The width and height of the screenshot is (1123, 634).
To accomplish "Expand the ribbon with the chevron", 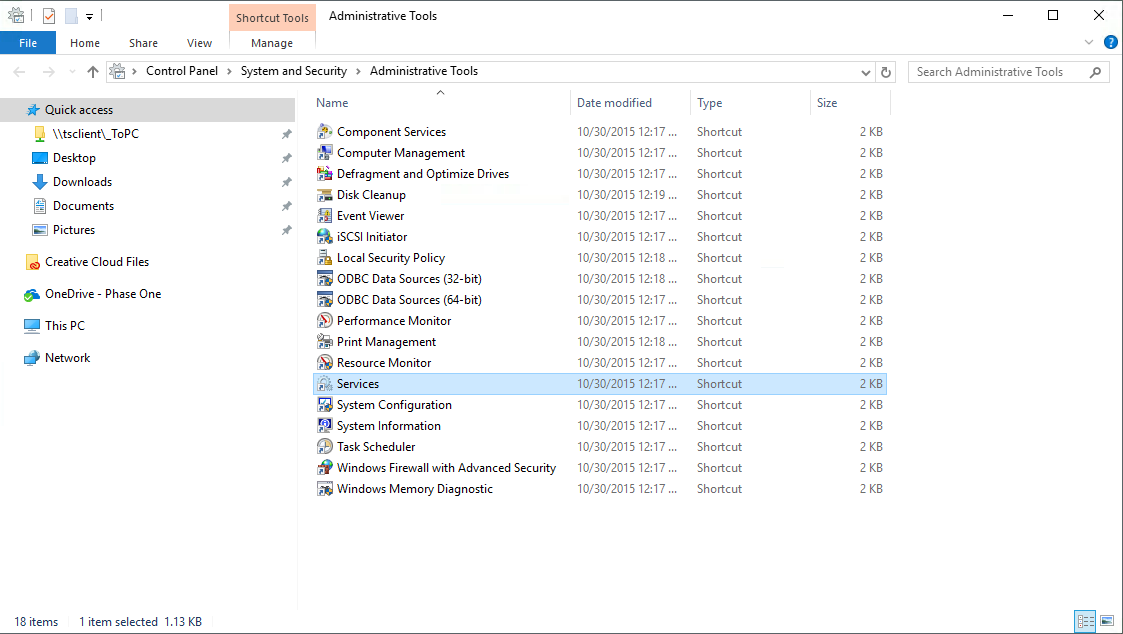I will [x=1089, y=42].
